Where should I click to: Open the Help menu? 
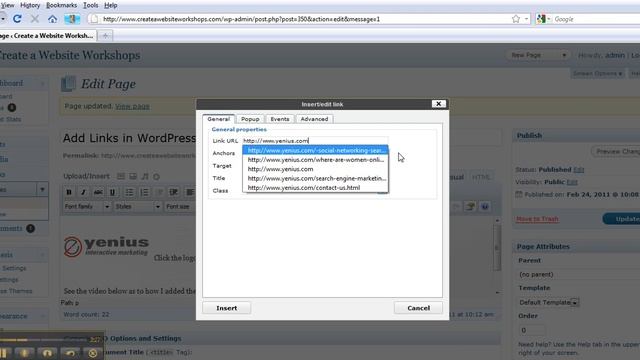(111, 5)
